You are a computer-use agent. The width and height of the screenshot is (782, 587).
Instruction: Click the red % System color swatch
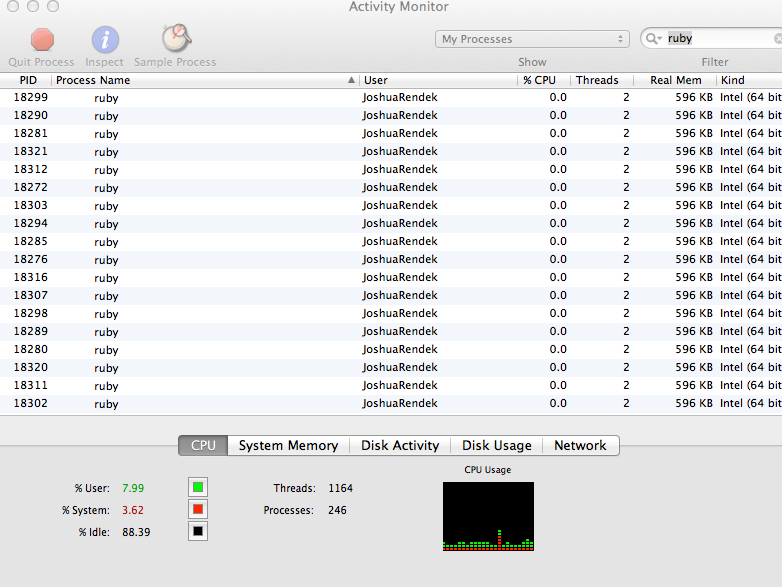(198, 509)
